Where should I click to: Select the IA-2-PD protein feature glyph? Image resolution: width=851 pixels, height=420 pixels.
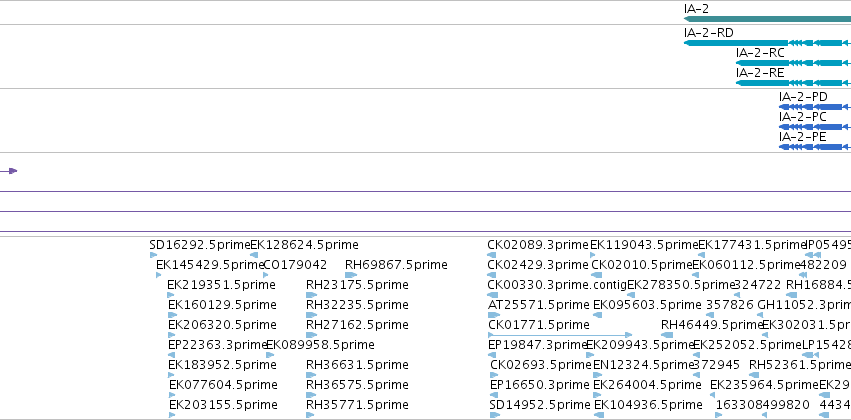click(x=815, y=107)
